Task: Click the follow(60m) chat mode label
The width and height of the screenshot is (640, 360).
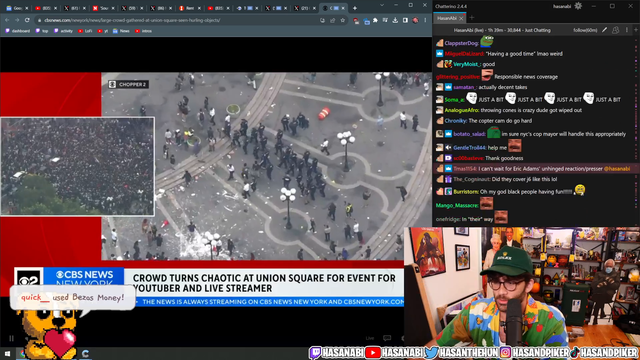Action: [x=585, y=30]
